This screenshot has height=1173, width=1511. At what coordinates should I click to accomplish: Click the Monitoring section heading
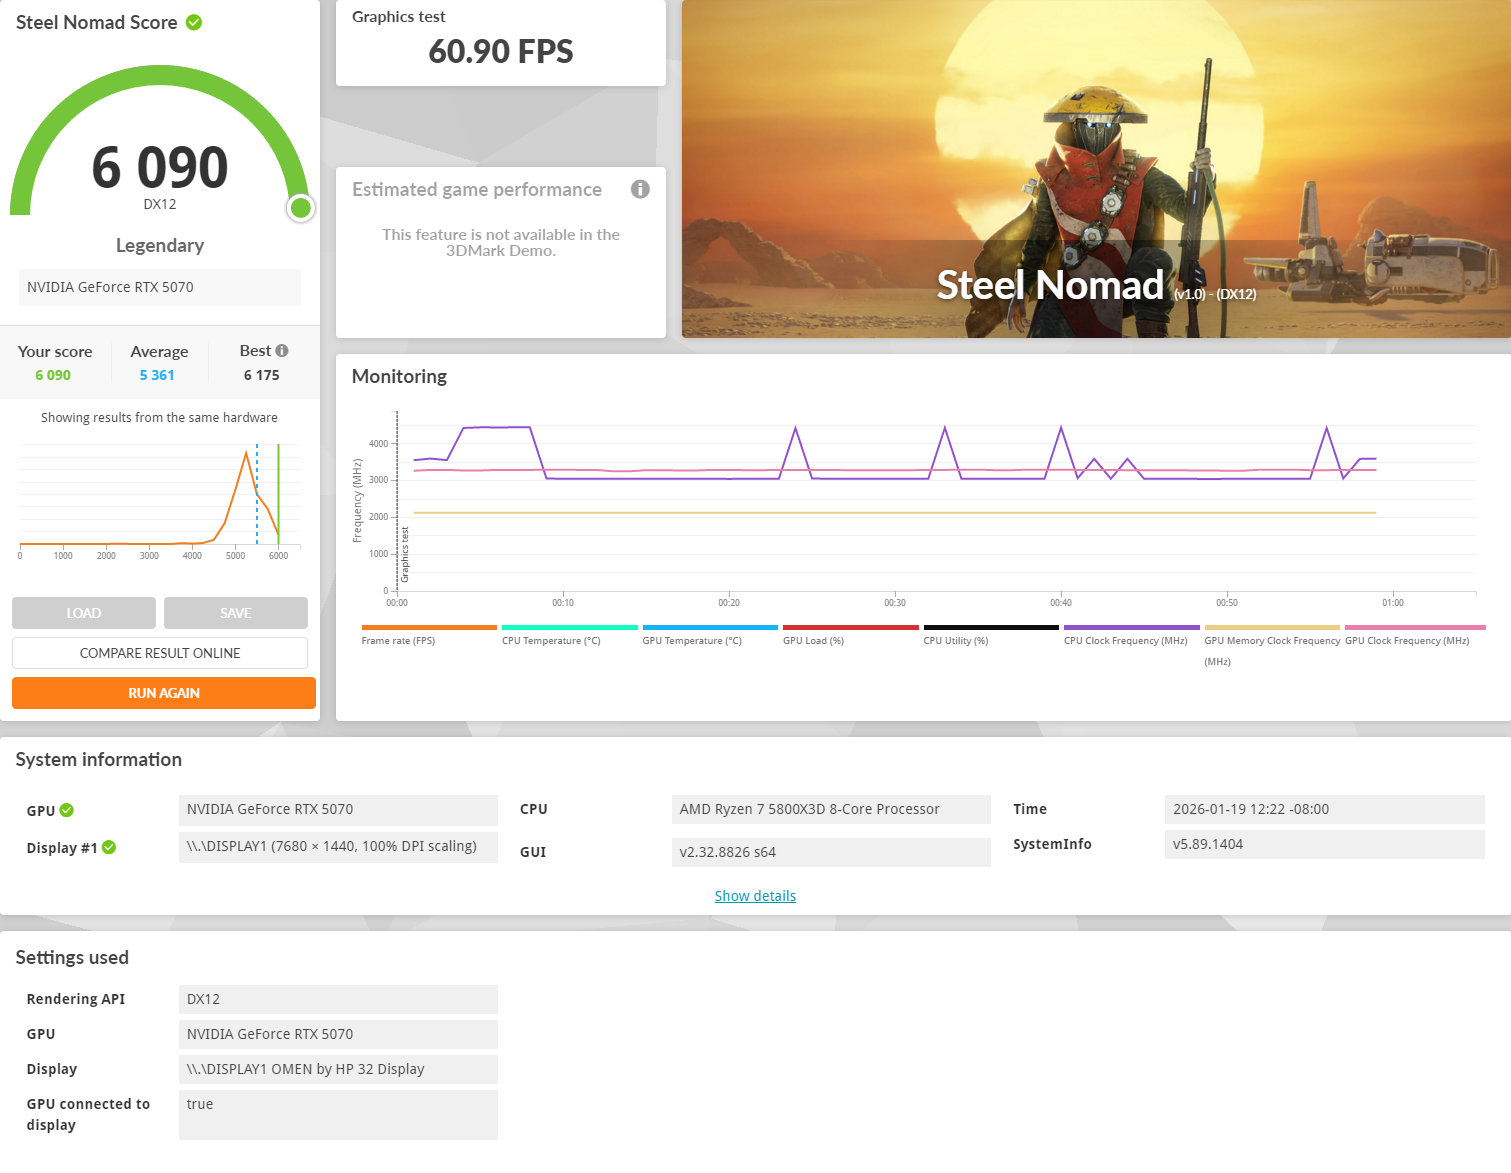(399, 376)
